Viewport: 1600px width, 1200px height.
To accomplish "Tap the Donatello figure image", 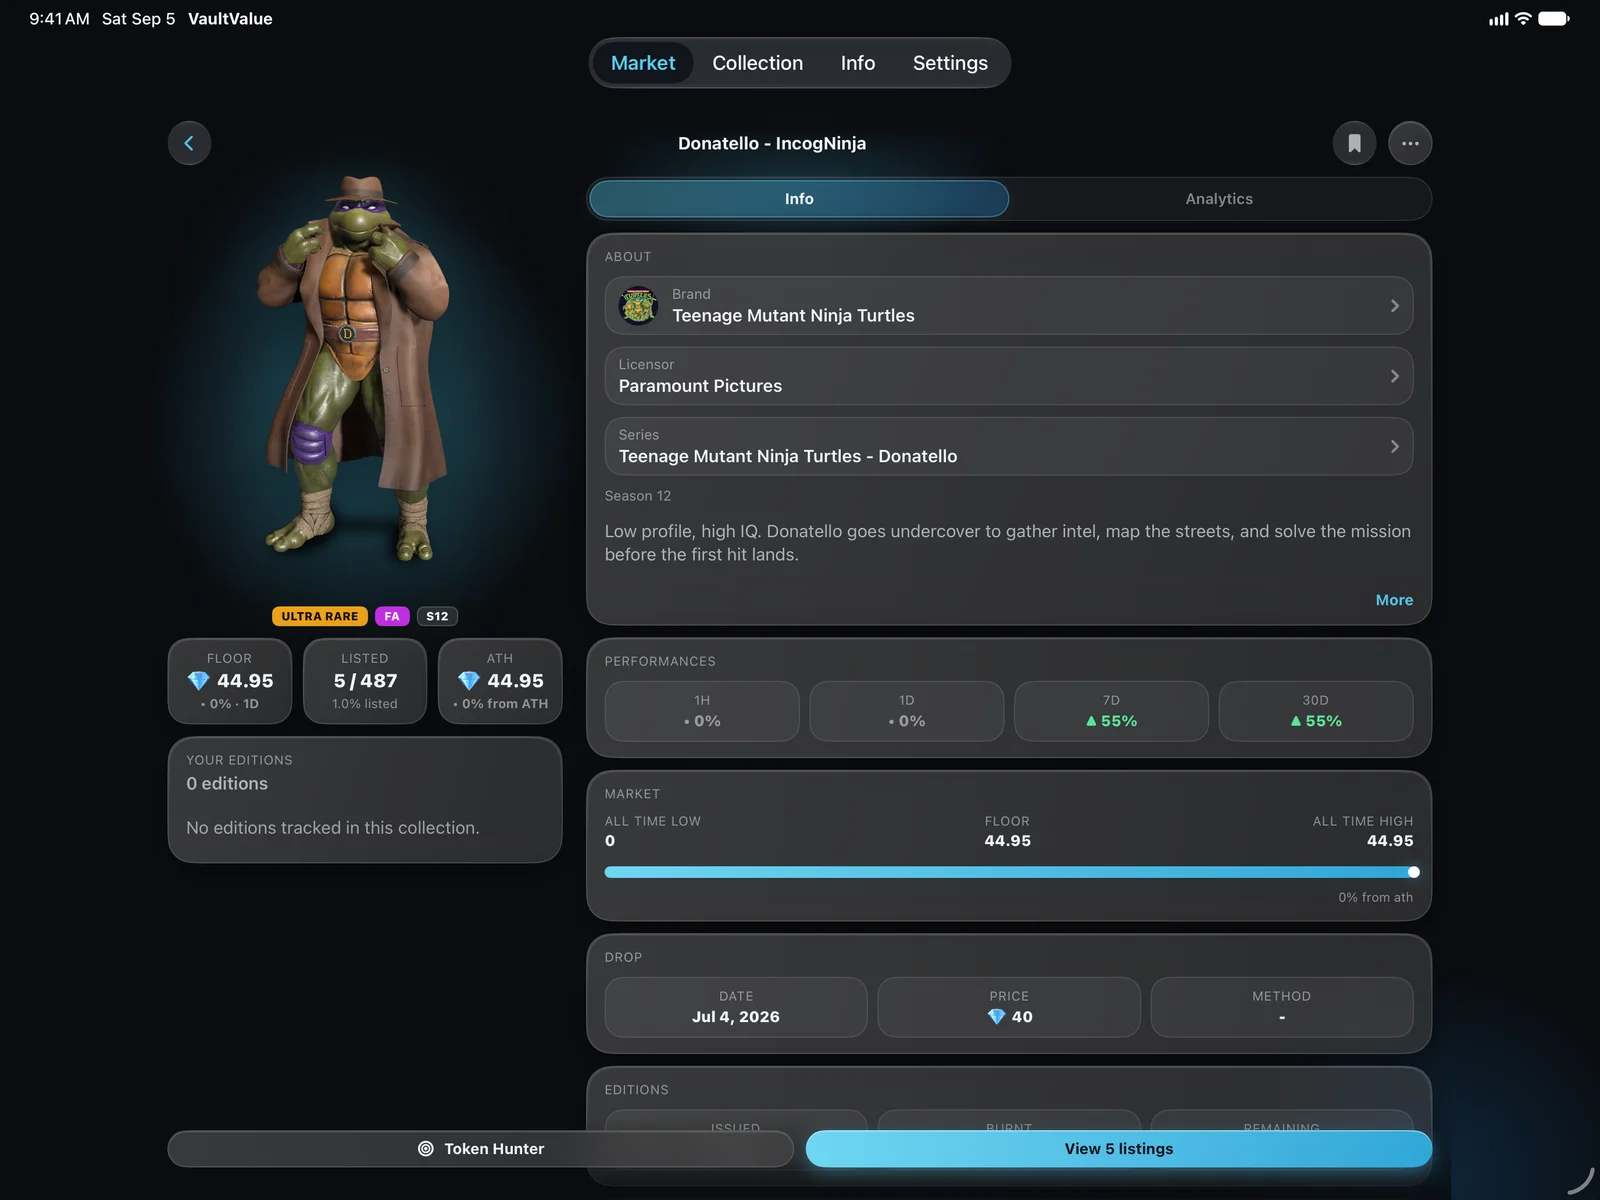I will [352, 368].
